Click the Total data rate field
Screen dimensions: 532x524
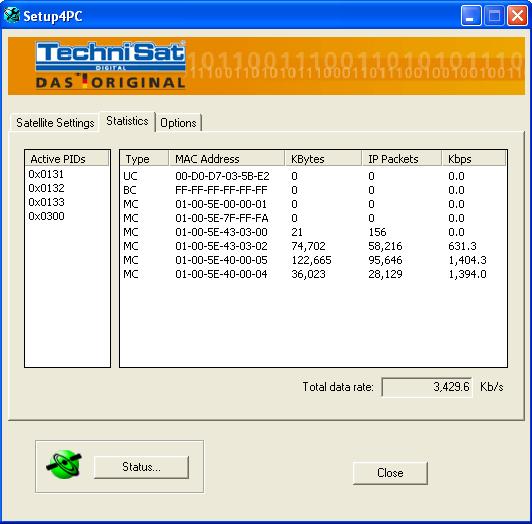427,387
